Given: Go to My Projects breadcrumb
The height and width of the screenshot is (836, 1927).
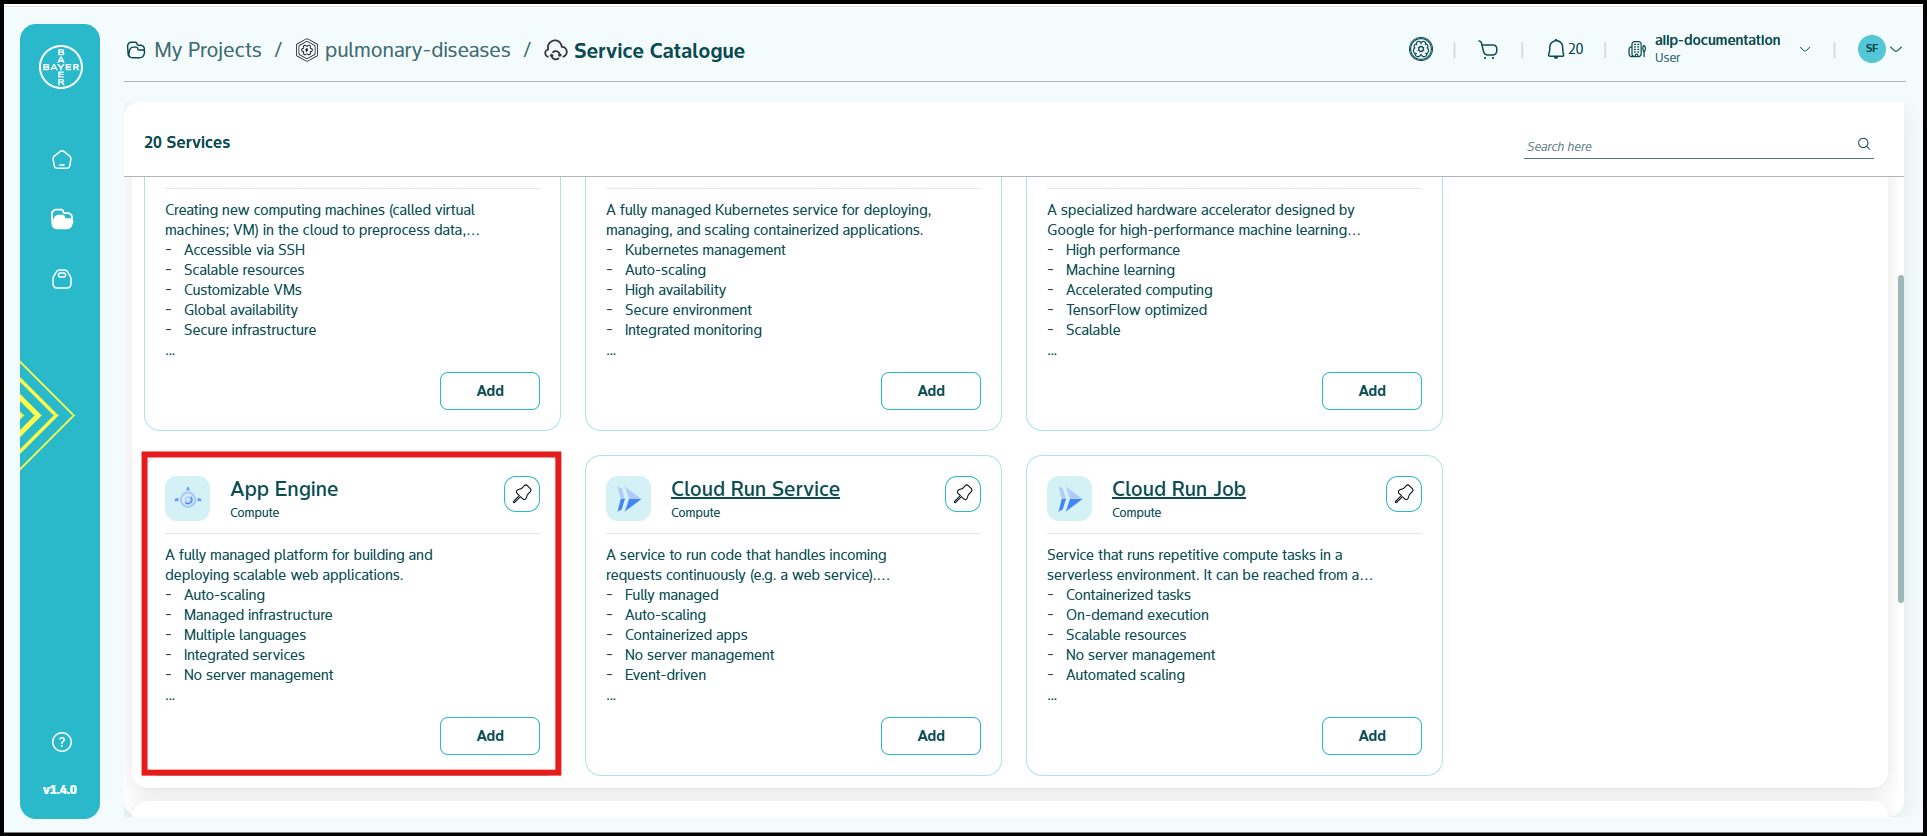Looking at the screenshot, I should coord(207,50).
